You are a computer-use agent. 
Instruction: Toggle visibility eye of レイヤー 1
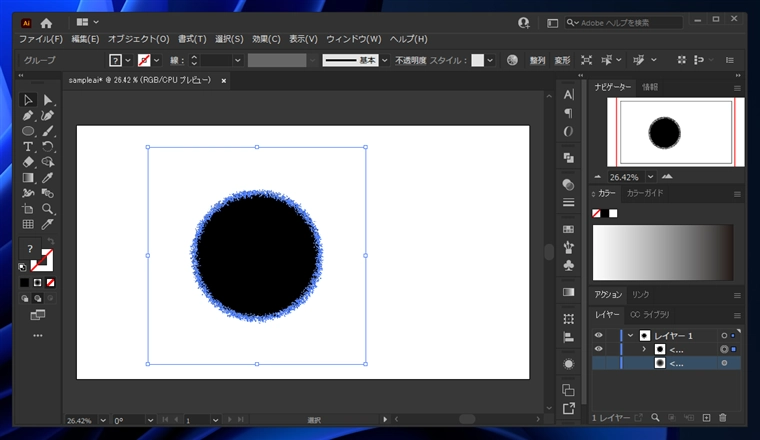coord(599,335)
